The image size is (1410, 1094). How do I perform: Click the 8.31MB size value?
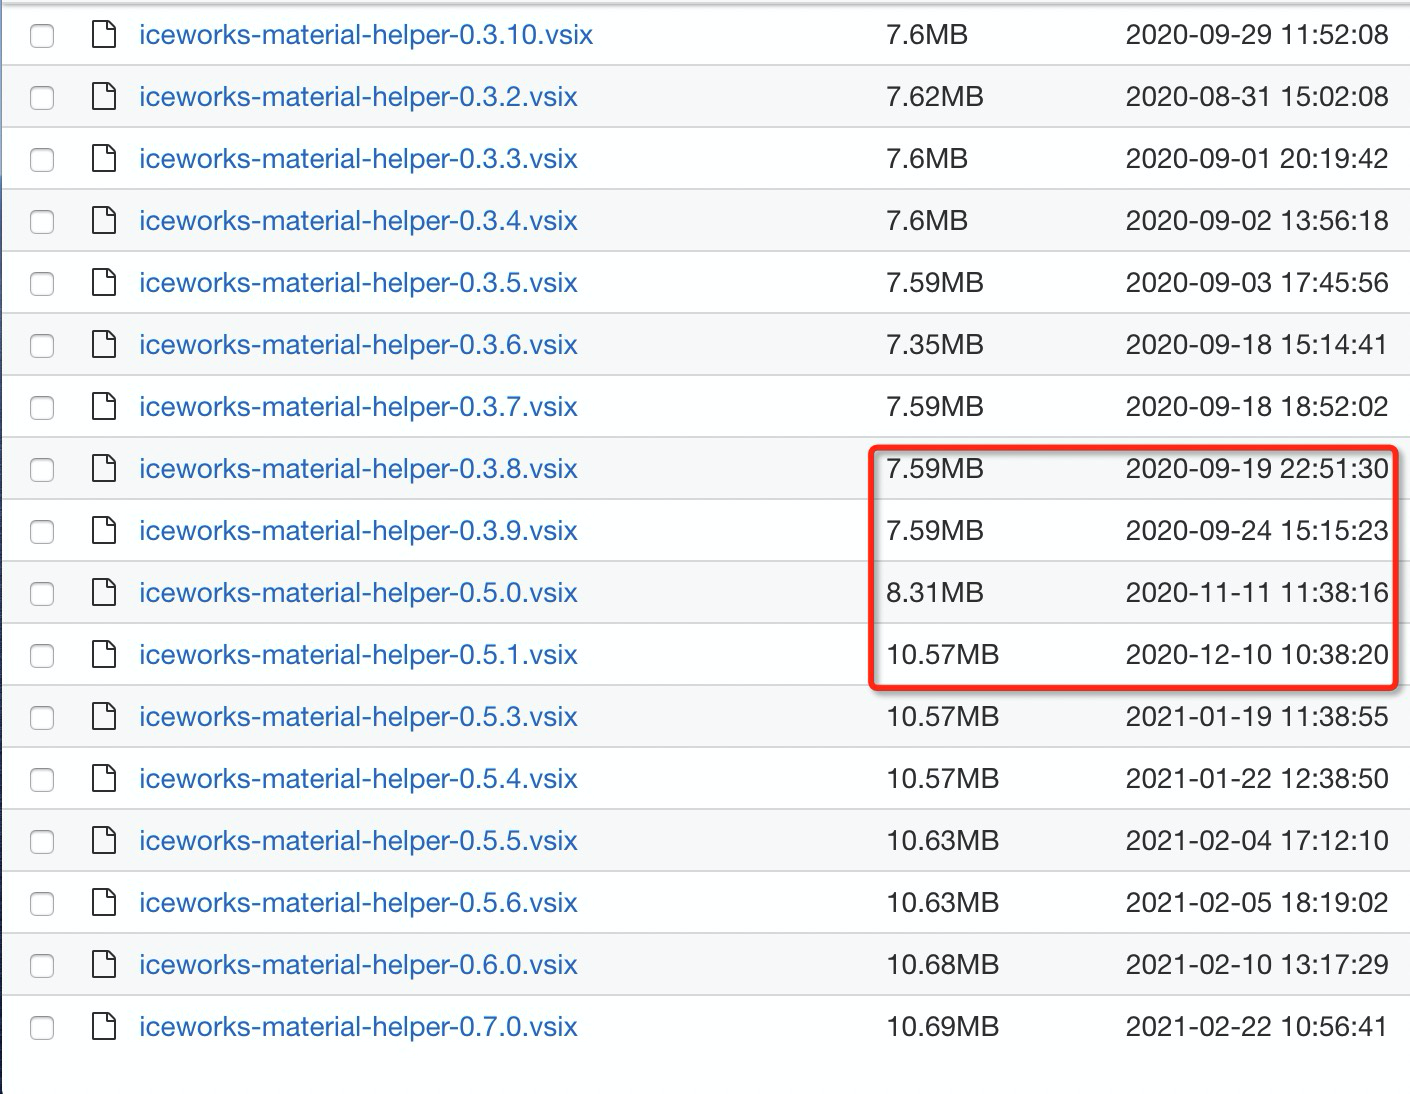click(x=935, y=593)
